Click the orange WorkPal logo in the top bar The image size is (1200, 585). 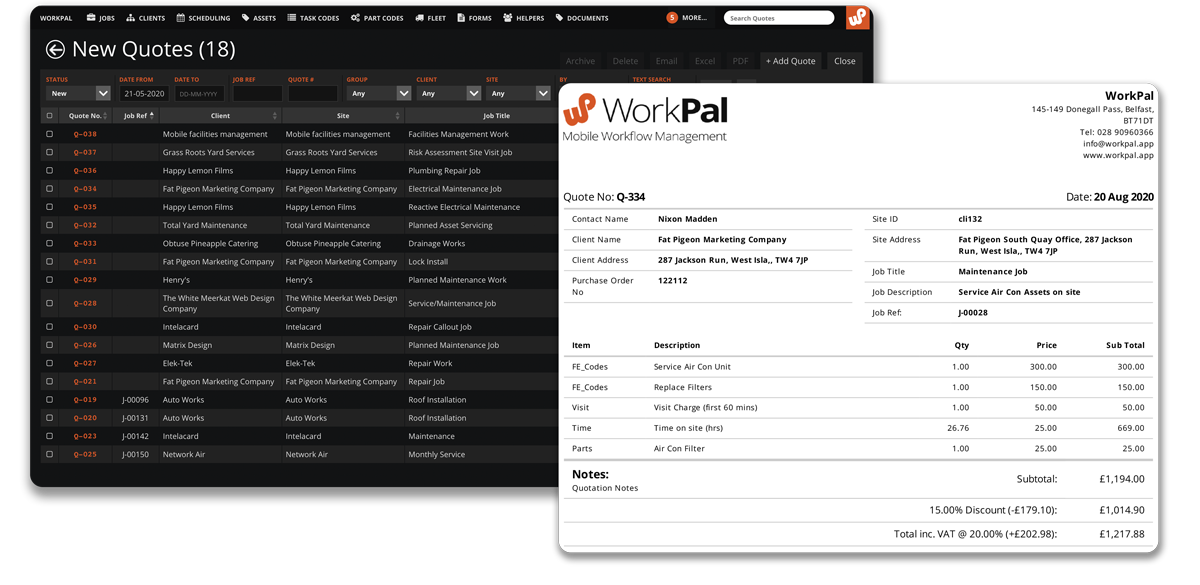pos(857,18)
